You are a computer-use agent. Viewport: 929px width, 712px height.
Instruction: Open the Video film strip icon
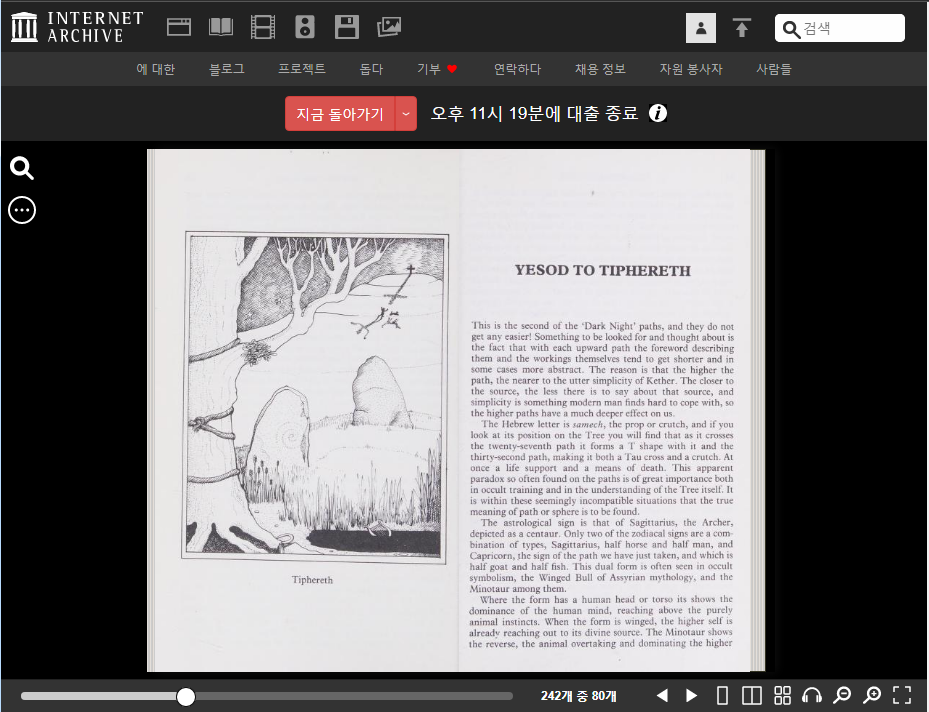(x=263, y=27)
